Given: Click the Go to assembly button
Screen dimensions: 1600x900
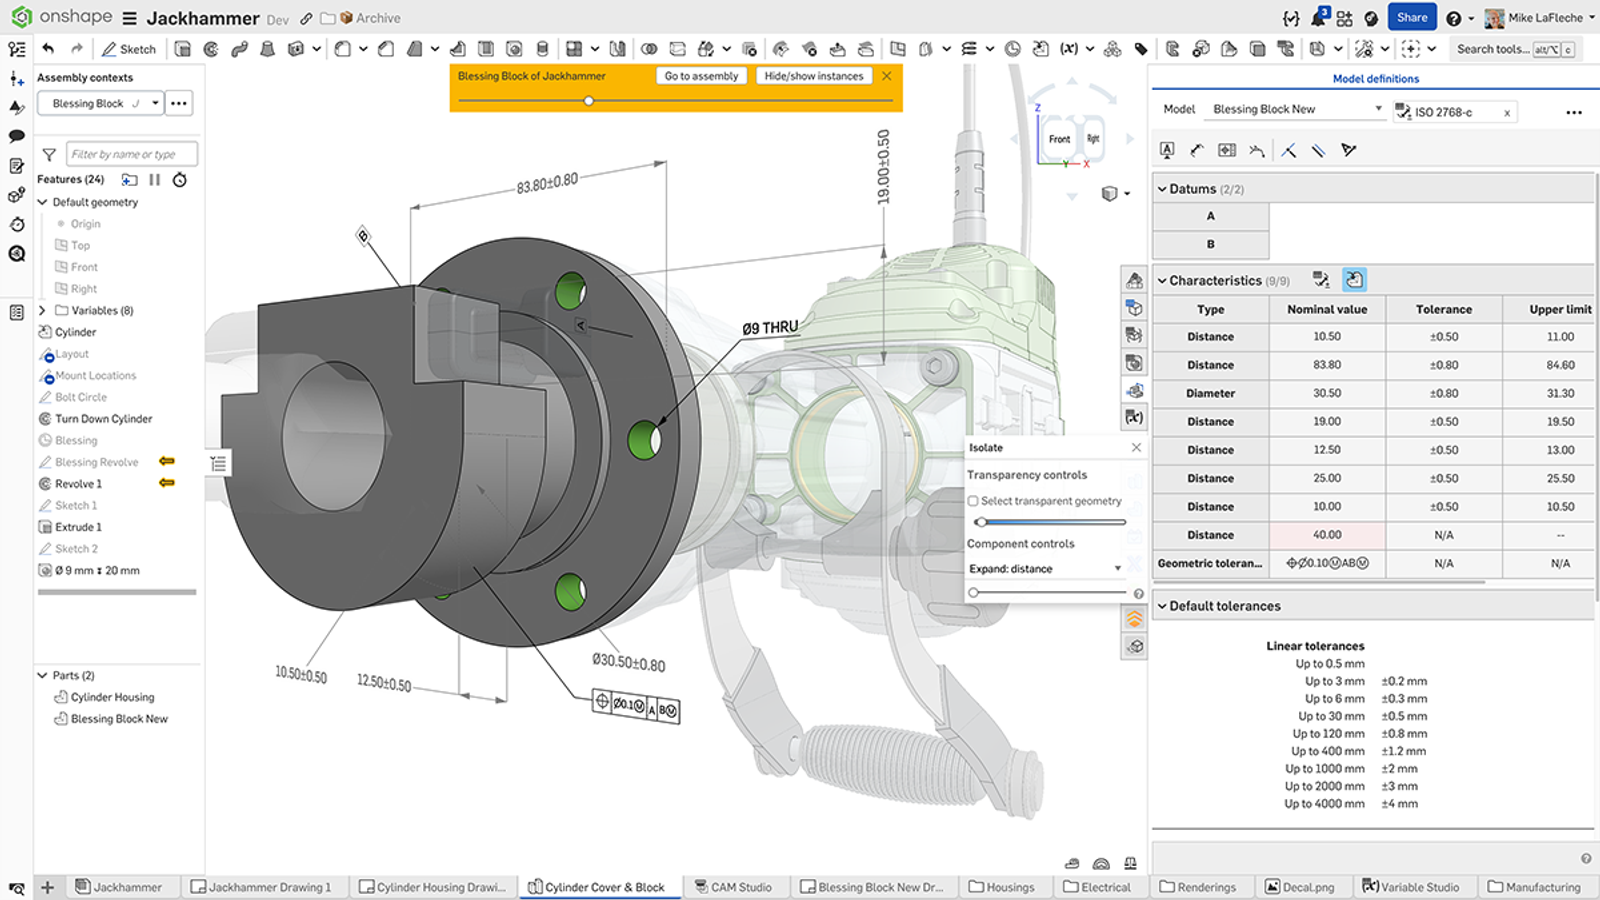Looking at the screenshot, I should tap(701, 75).
